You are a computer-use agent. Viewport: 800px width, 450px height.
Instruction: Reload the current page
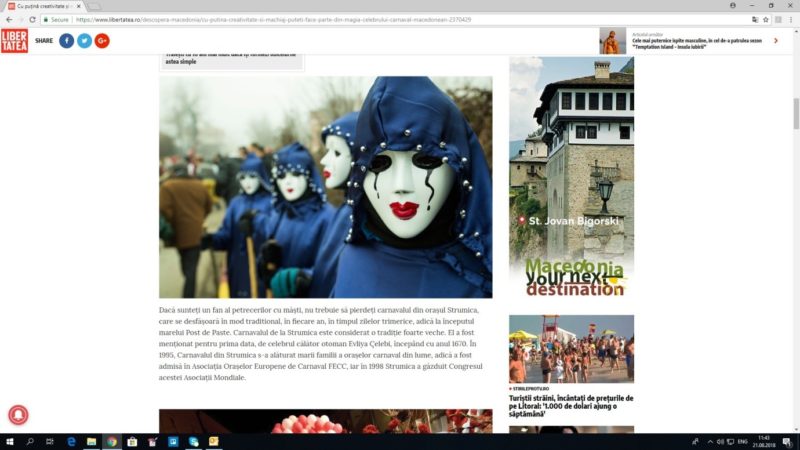point(32,19)
